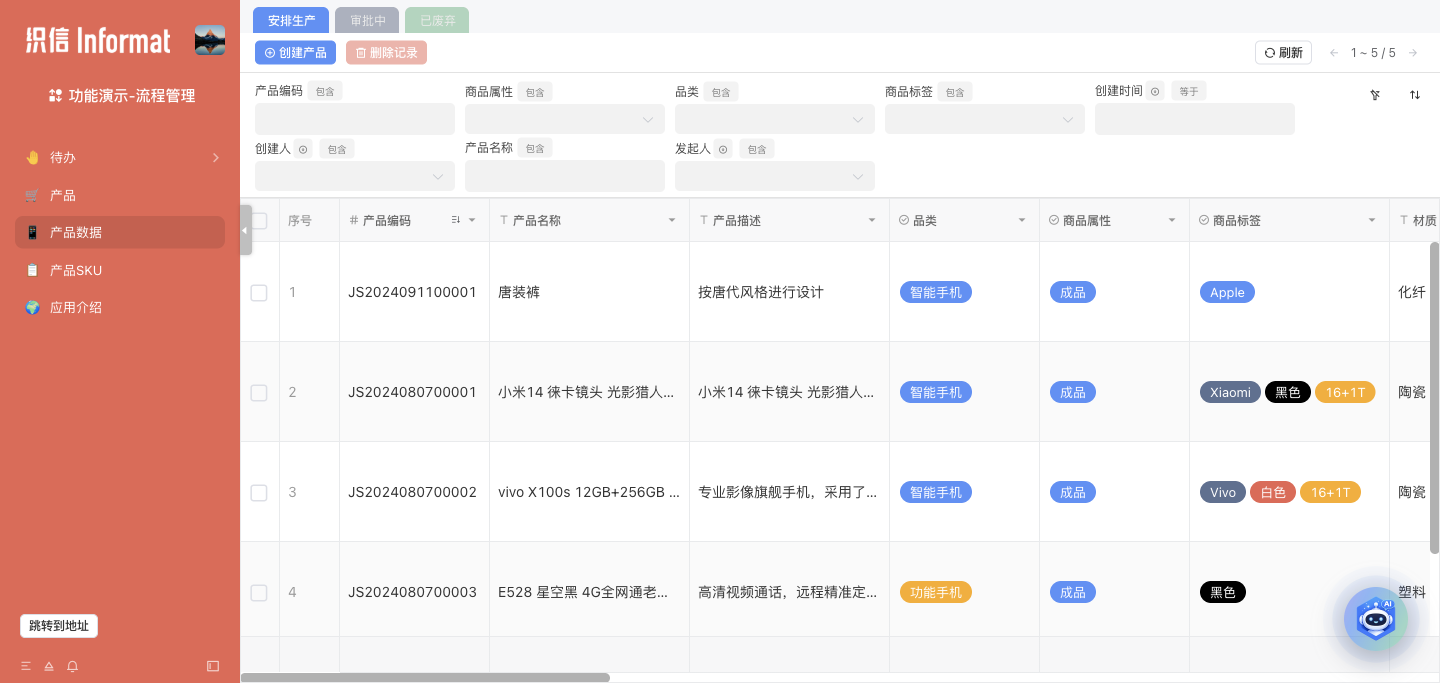Click the 产品名称 filter input field
This screenshot has width=1440, height=683.
pos(565,176)
